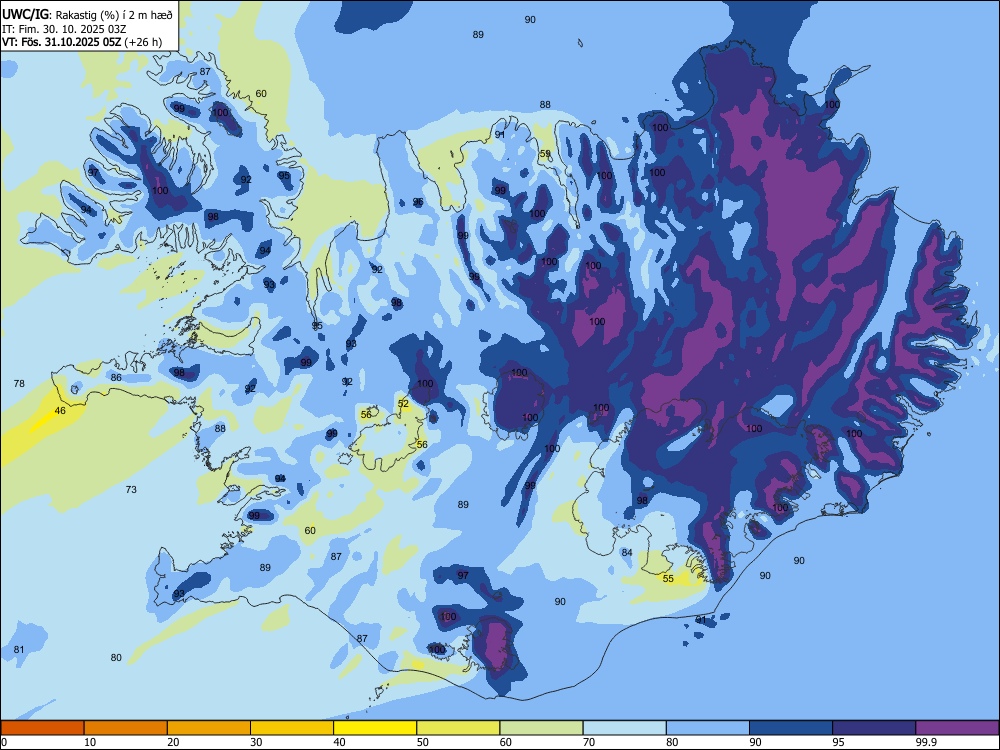
Task: Click the 70–80 lightest blue legend swatch
Action: click(624, 728)
